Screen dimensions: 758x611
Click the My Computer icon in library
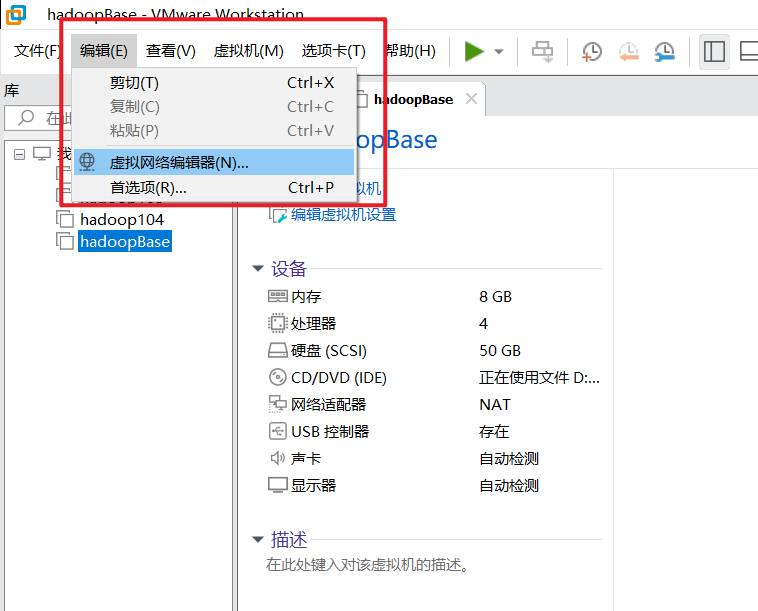tap(42, 154)
